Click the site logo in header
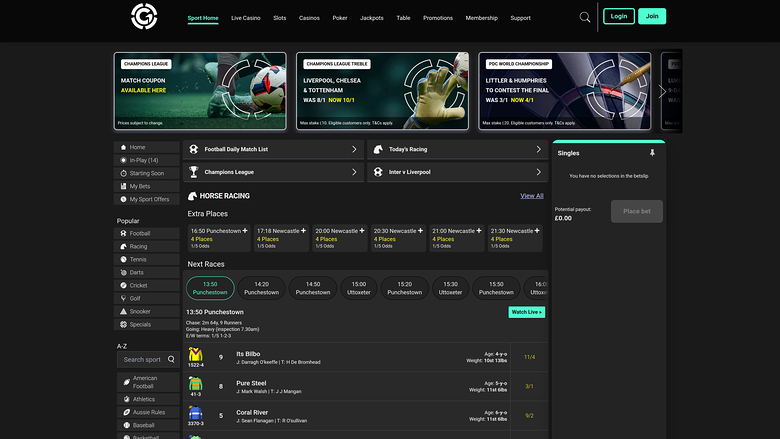This screenshot has width=780, height=439. point(145,17)
